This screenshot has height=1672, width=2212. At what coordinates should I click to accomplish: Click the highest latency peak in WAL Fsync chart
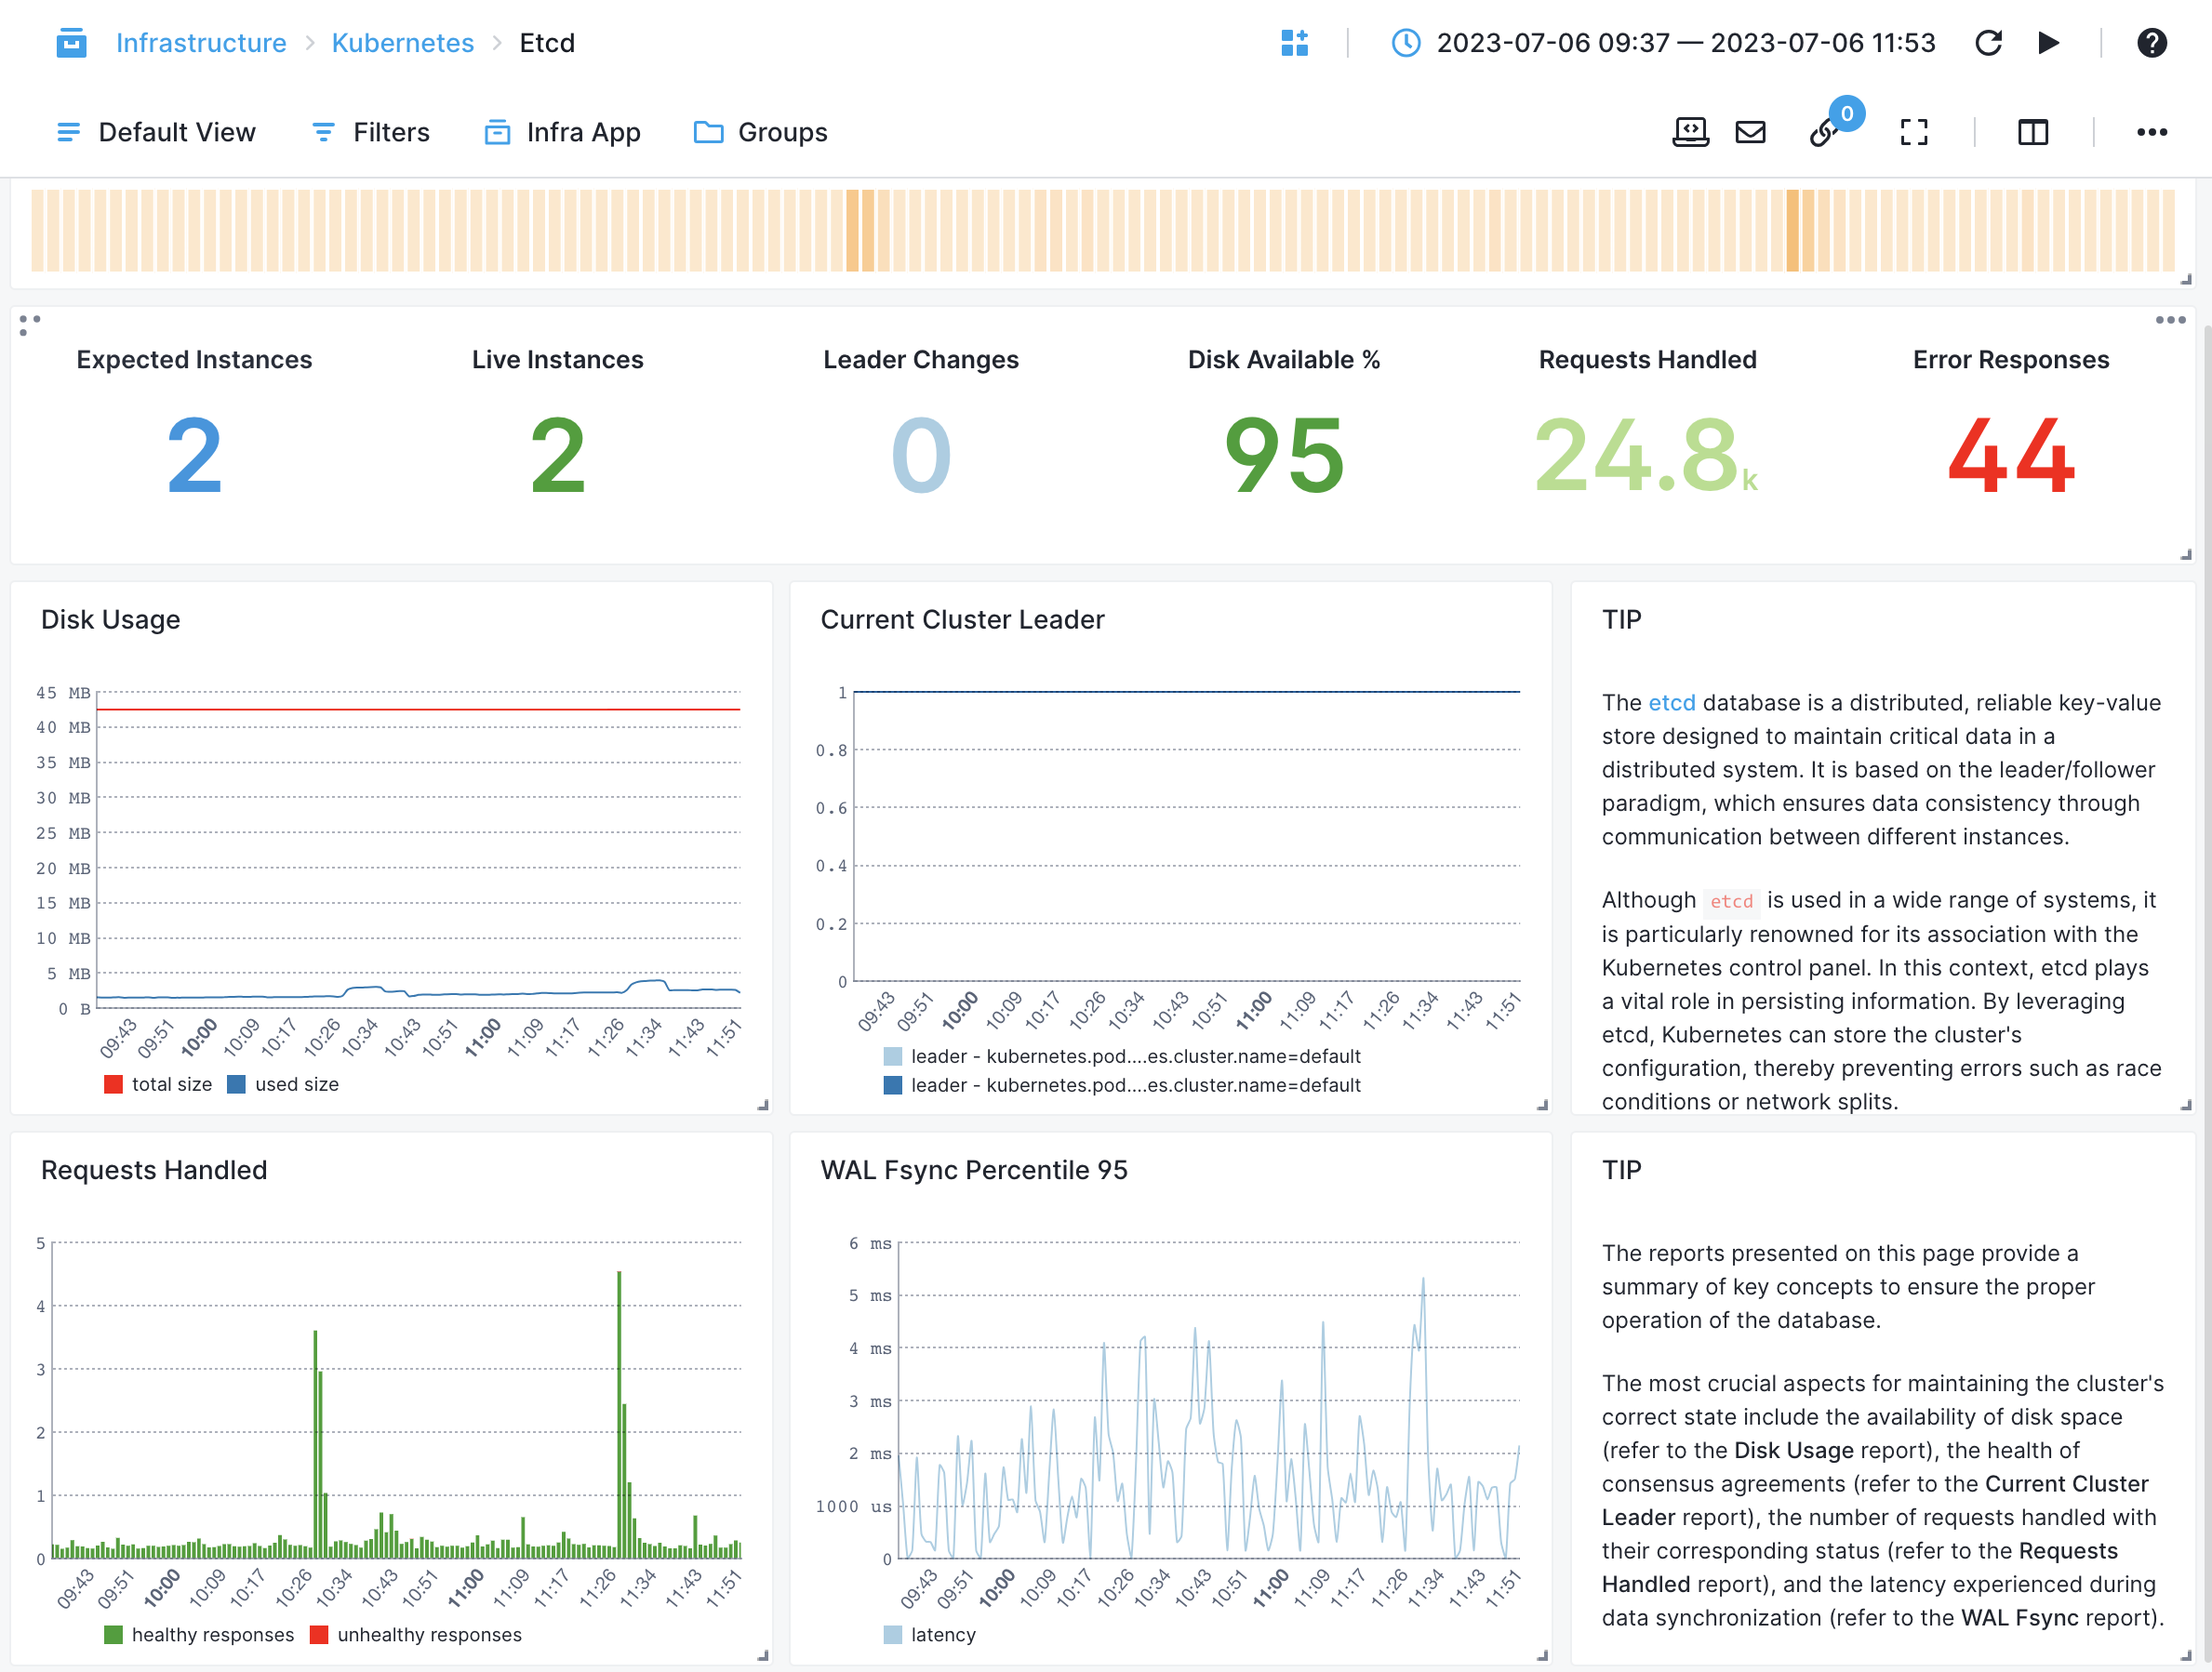(x=1422, y=1280)
